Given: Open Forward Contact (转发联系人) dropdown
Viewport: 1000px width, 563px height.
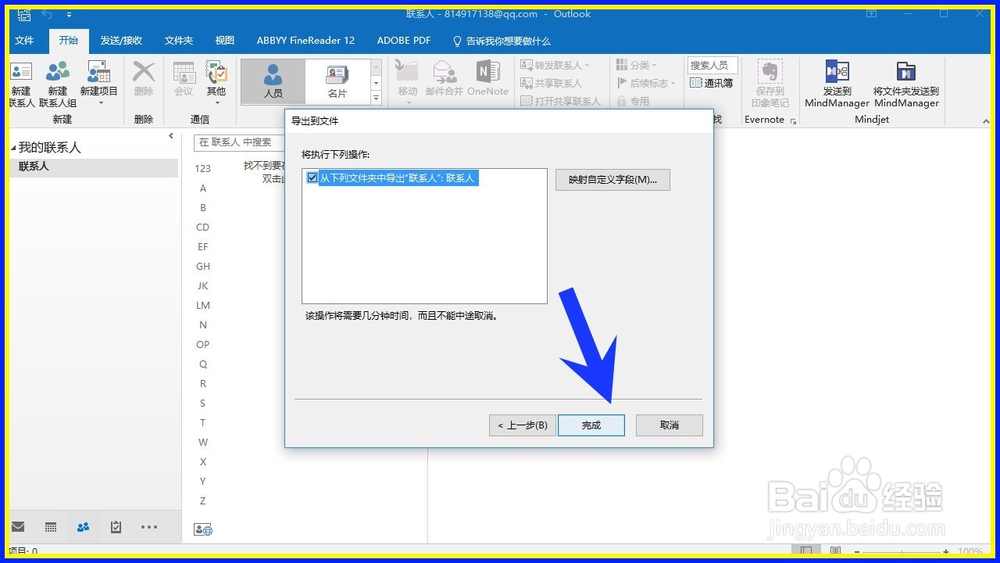Looking at the screenshot, I should (x=555, y=65).
